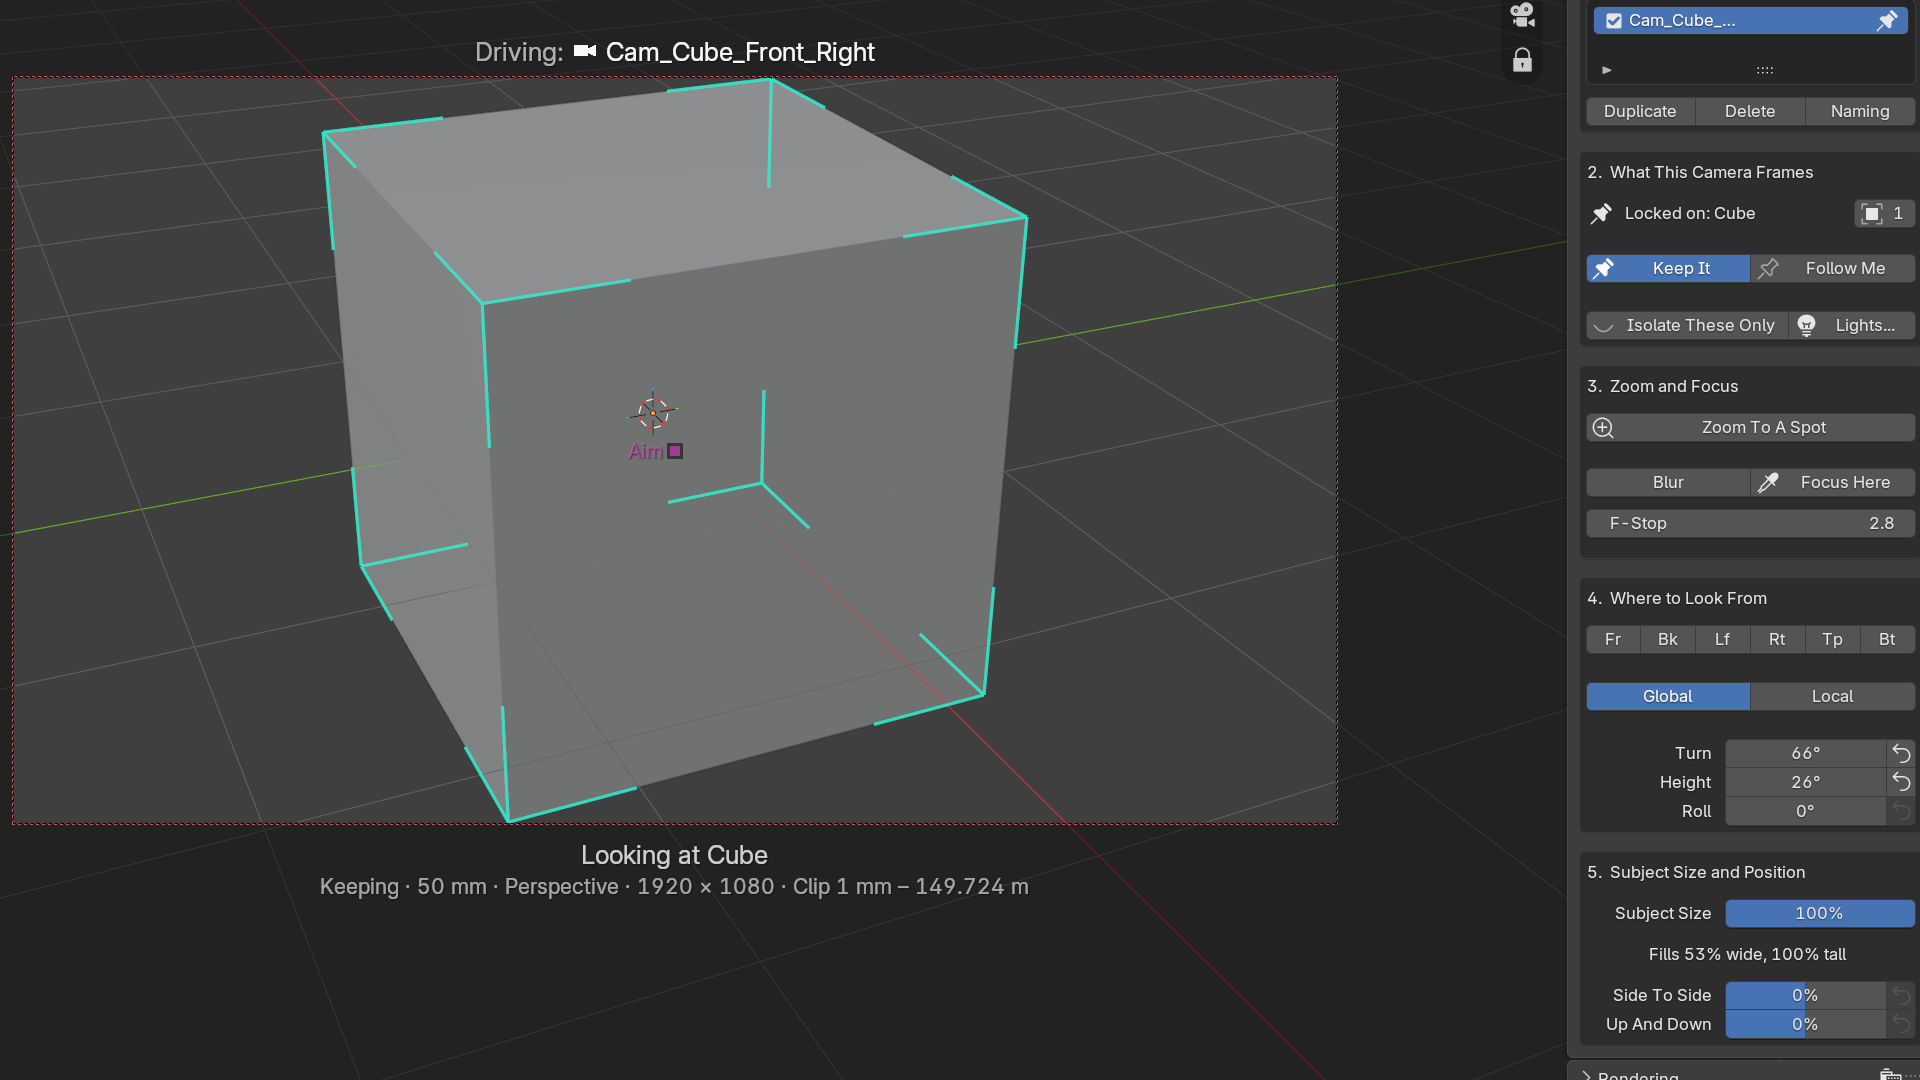Click the list resize grip dots
Image resolution: width=1920 pixels, height=1080 pixels.
coord(1765,70)
